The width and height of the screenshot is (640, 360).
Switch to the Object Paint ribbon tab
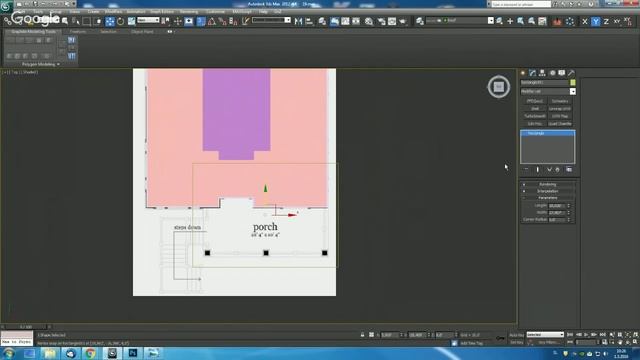tap(142, 31)
